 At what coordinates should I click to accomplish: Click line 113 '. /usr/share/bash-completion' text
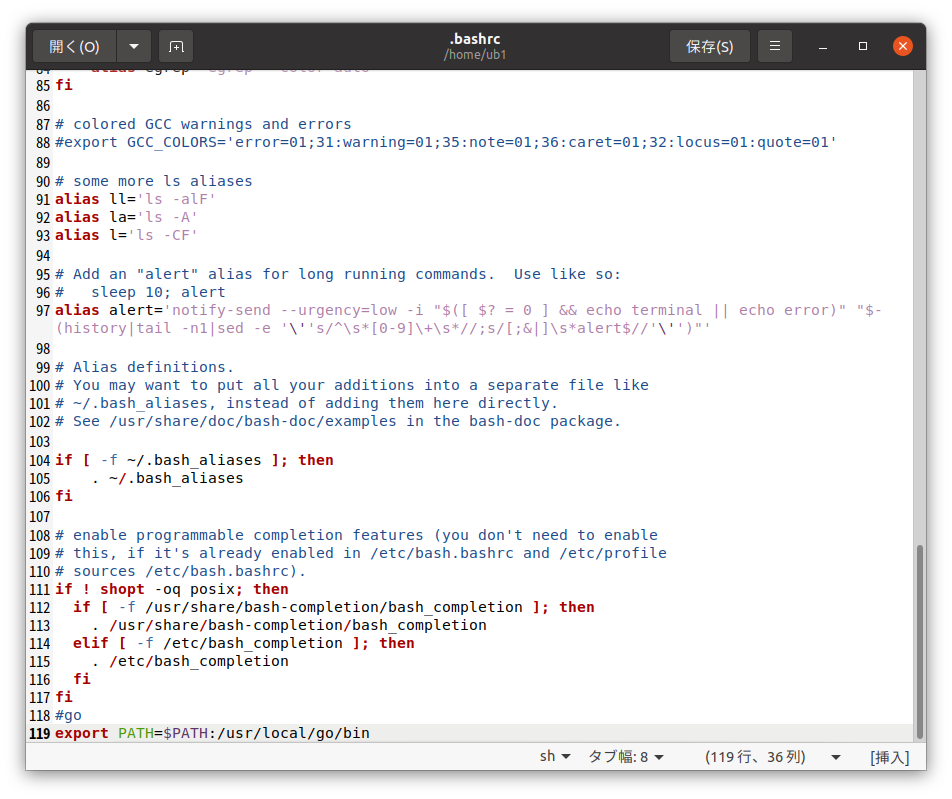coord(289,625)
